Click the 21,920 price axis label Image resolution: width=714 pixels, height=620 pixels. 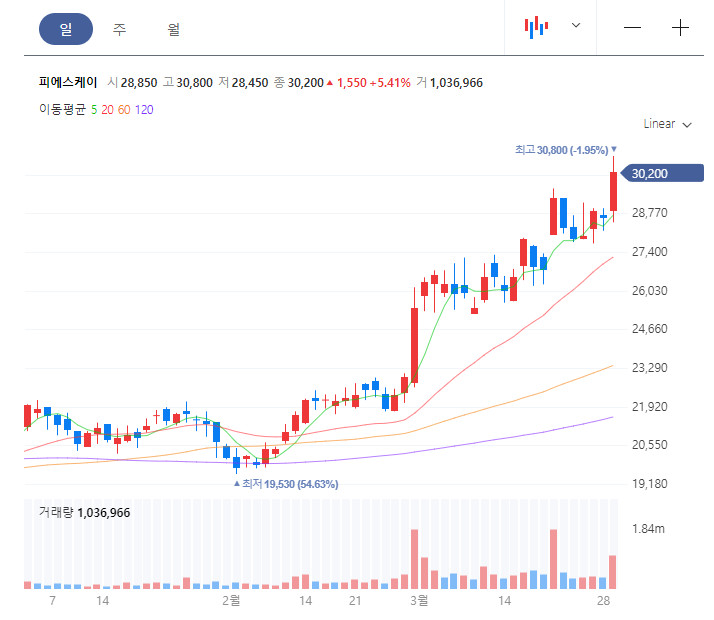[x=649, y=407]
